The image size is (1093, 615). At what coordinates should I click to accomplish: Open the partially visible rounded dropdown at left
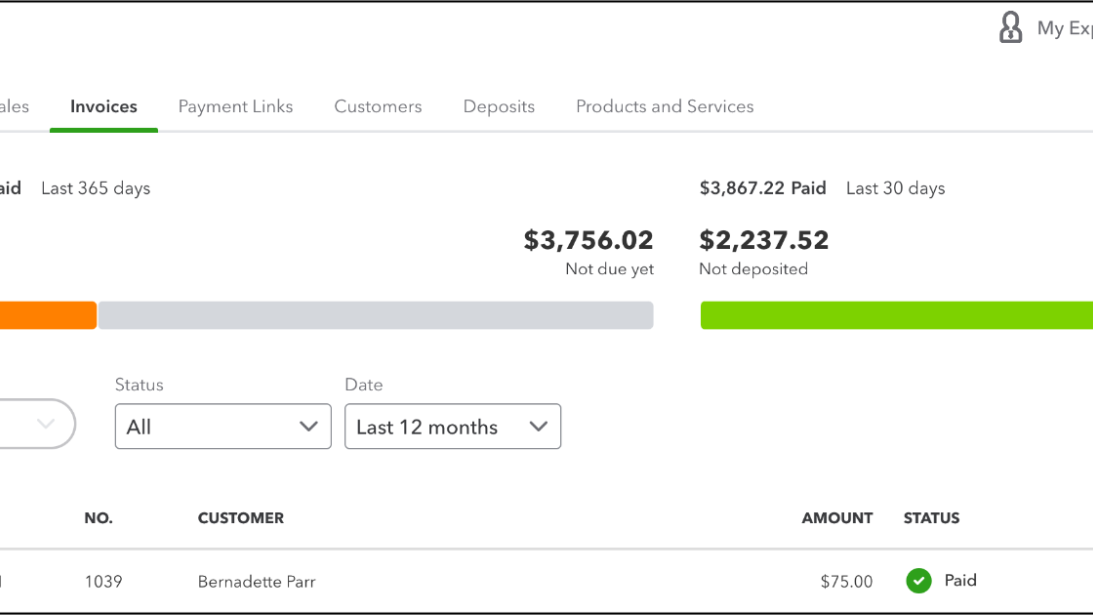38,424
